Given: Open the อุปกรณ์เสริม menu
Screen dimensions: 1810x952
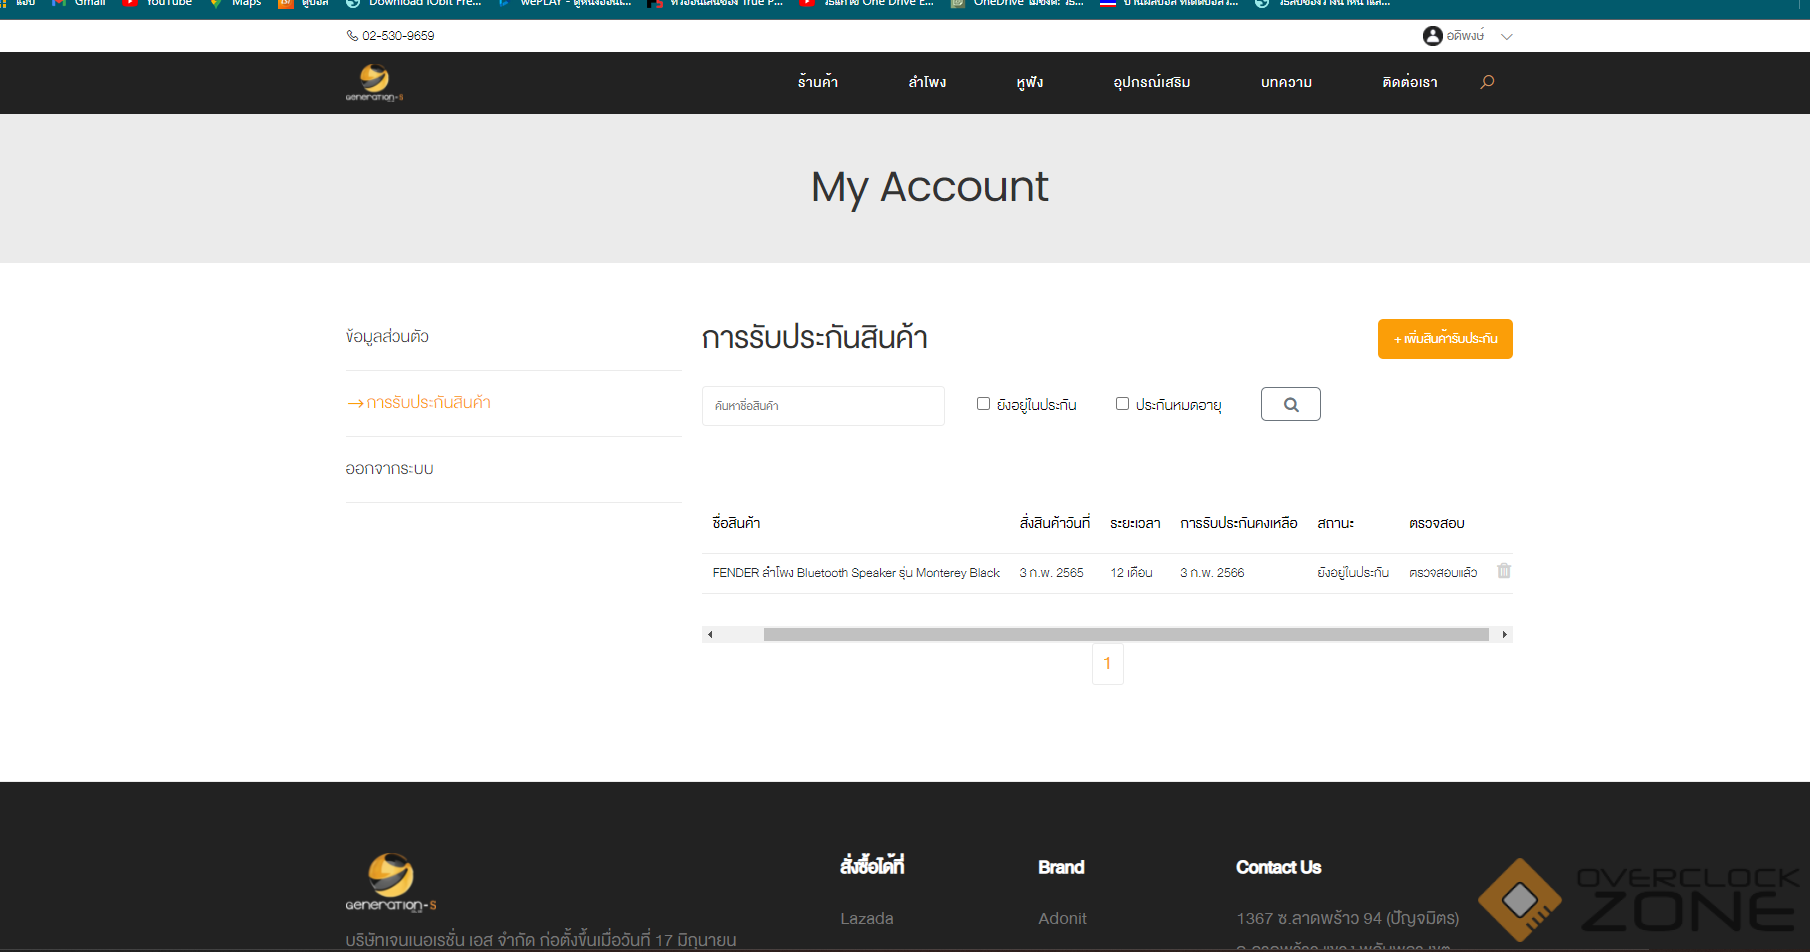Looking at the screenshot, I should [1152, 82].
